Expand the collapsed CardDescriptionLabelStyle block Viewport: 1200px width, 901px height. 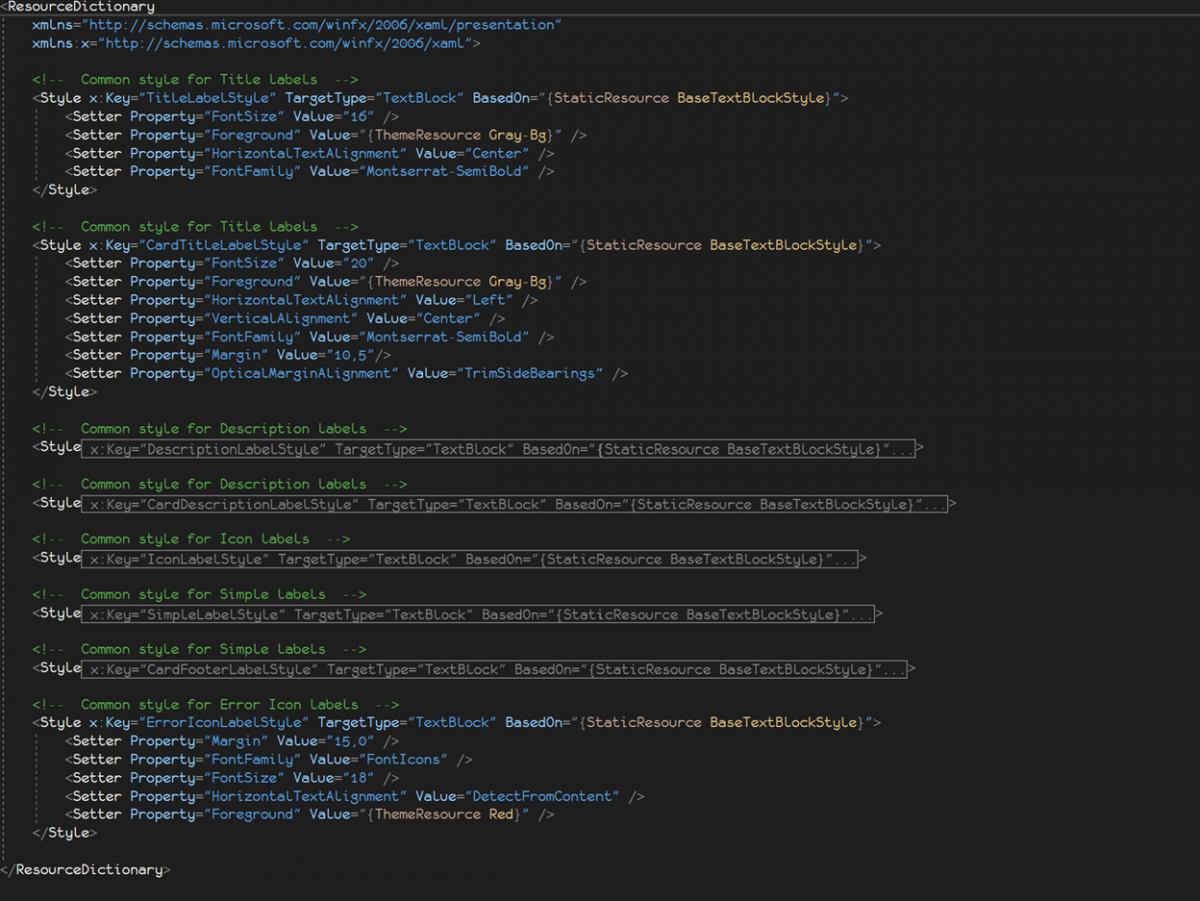[517, 504]
